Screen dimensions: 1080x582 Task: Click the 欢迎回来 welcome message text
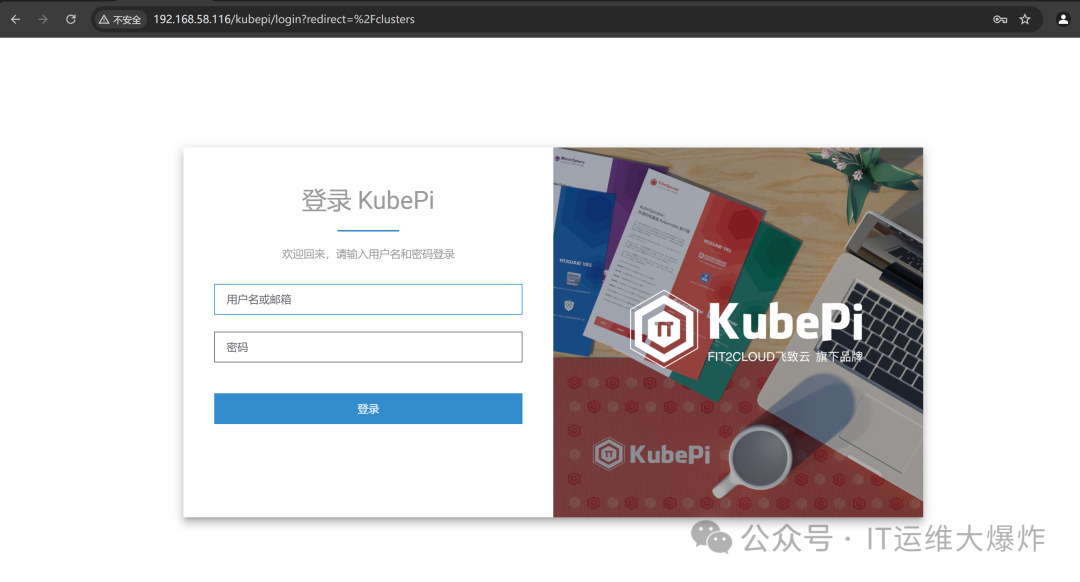pyautogui.click(x=368, y=254)
